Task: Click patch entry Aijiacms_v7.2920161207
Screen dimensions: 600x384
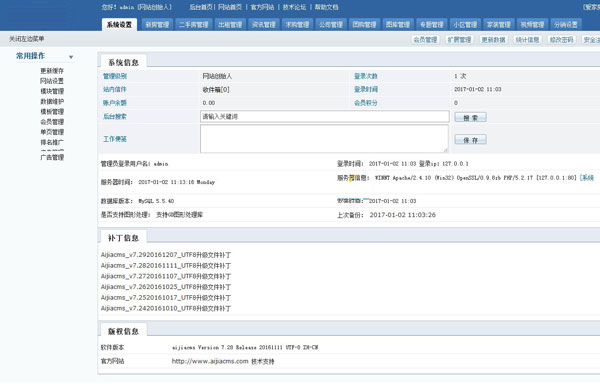Action: [x=166, y=255]
